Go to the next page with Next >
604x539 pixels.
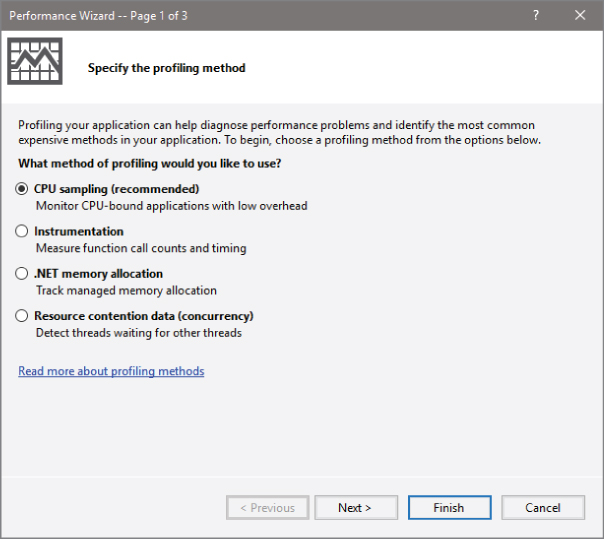355,508
